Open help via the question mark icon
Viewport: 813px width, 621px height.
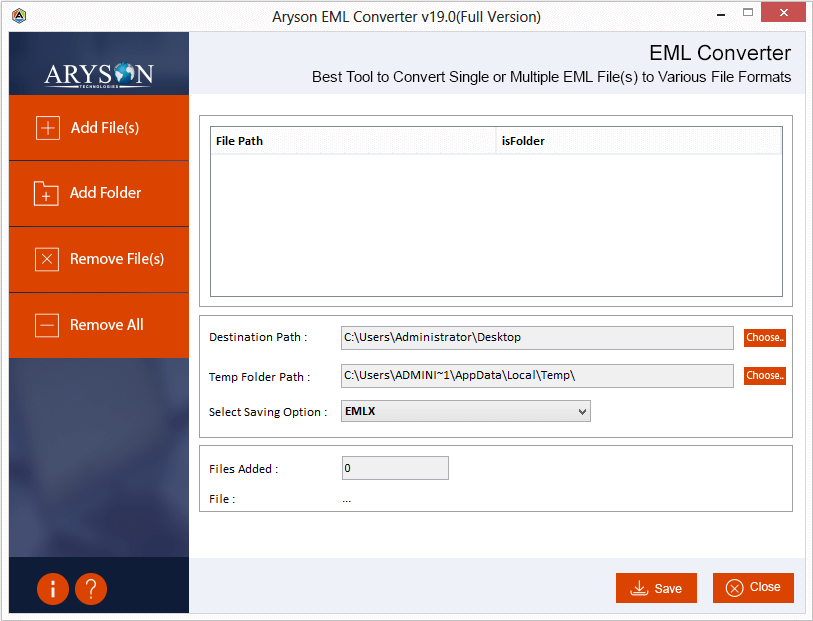point(90,589)
